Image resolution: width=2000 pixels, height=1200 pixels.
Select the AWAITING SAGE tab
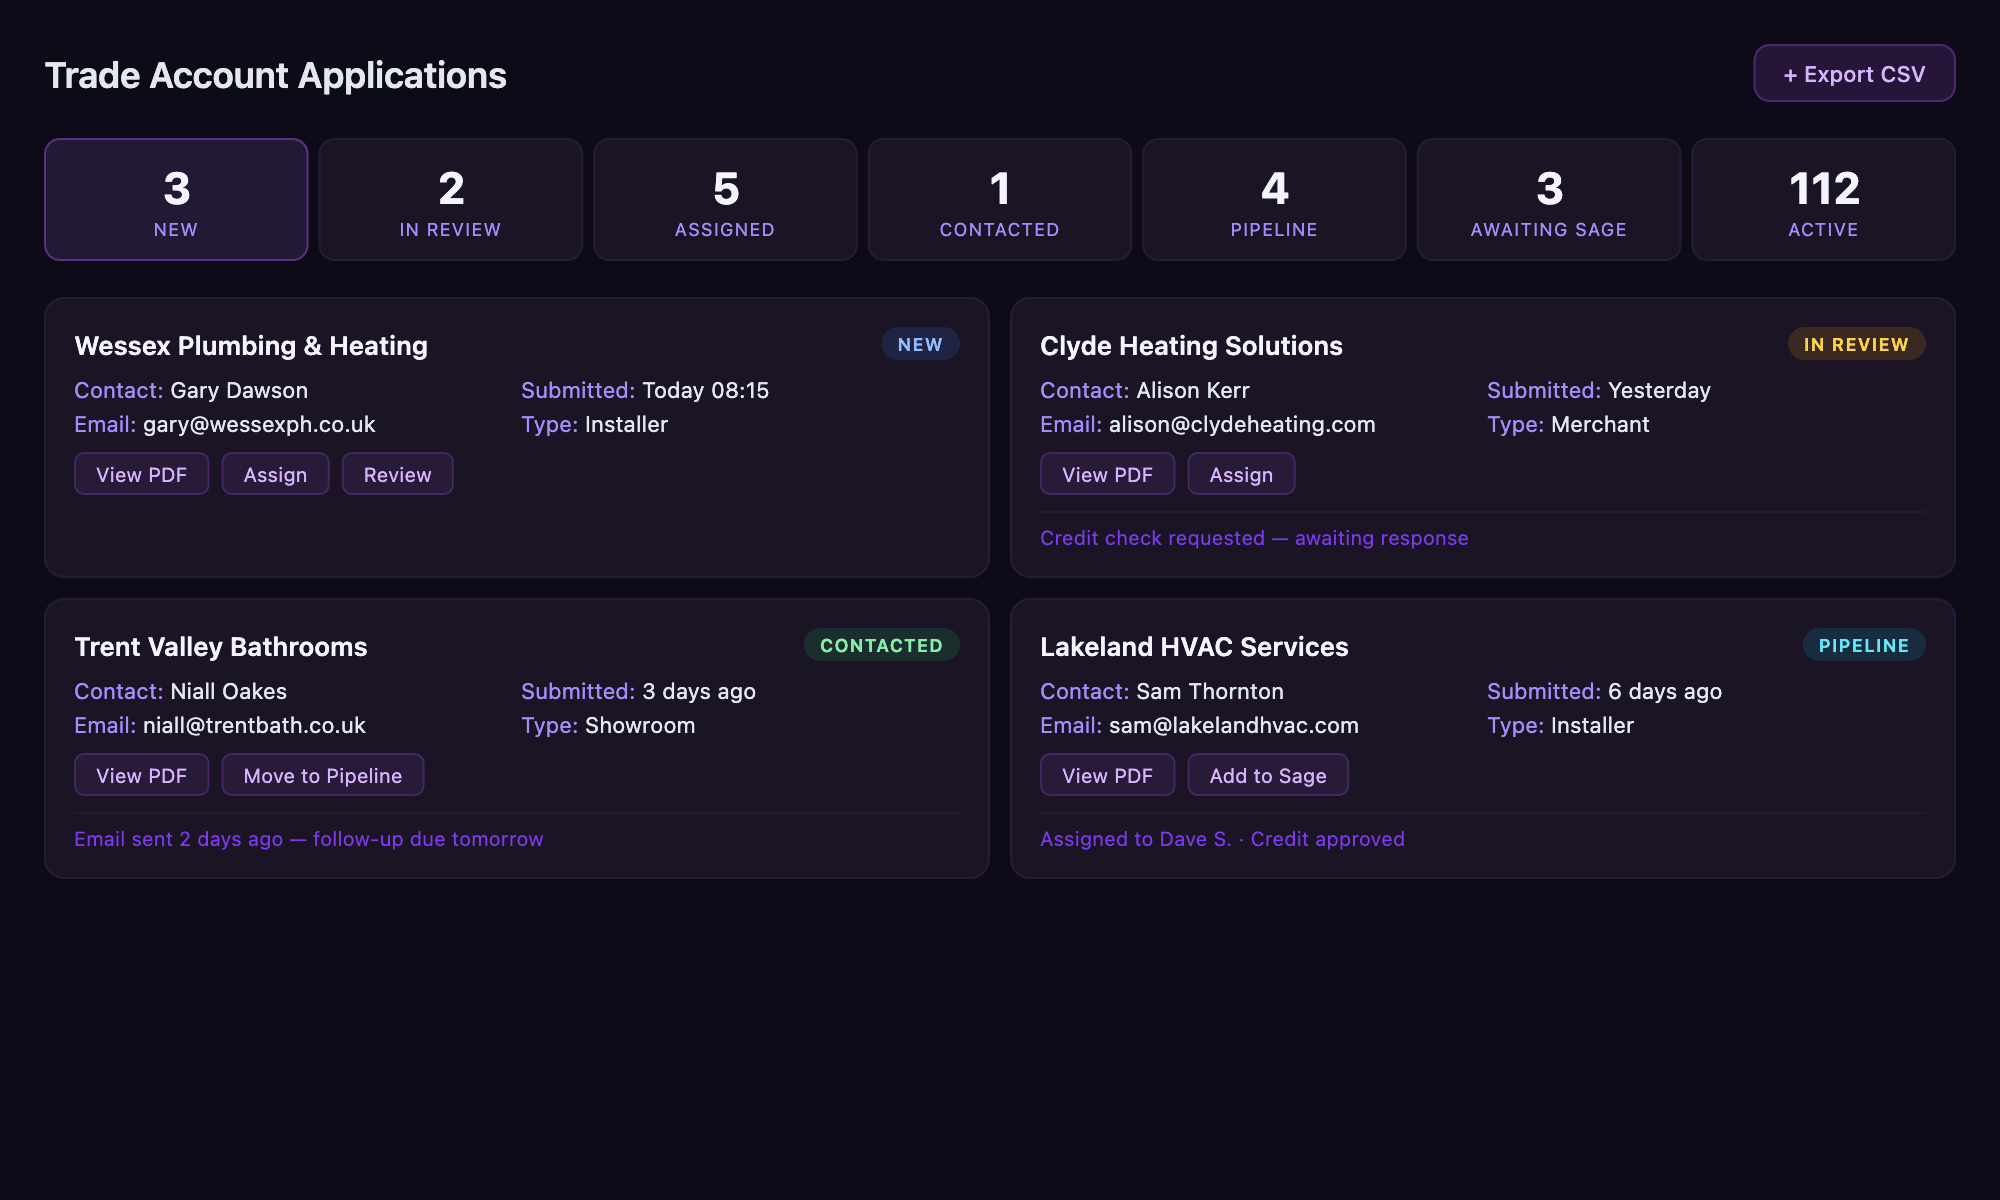coord(1548,199)
